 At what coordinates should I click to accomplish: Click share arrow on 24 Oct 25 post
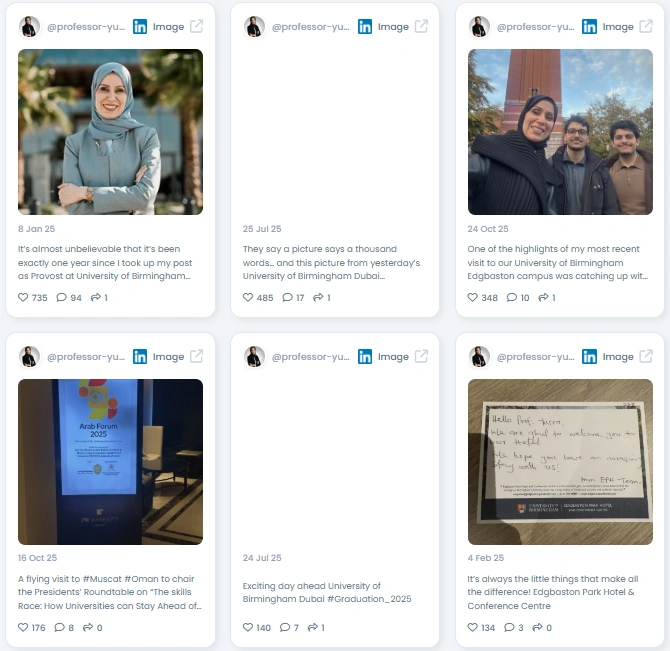pos(543,297)
